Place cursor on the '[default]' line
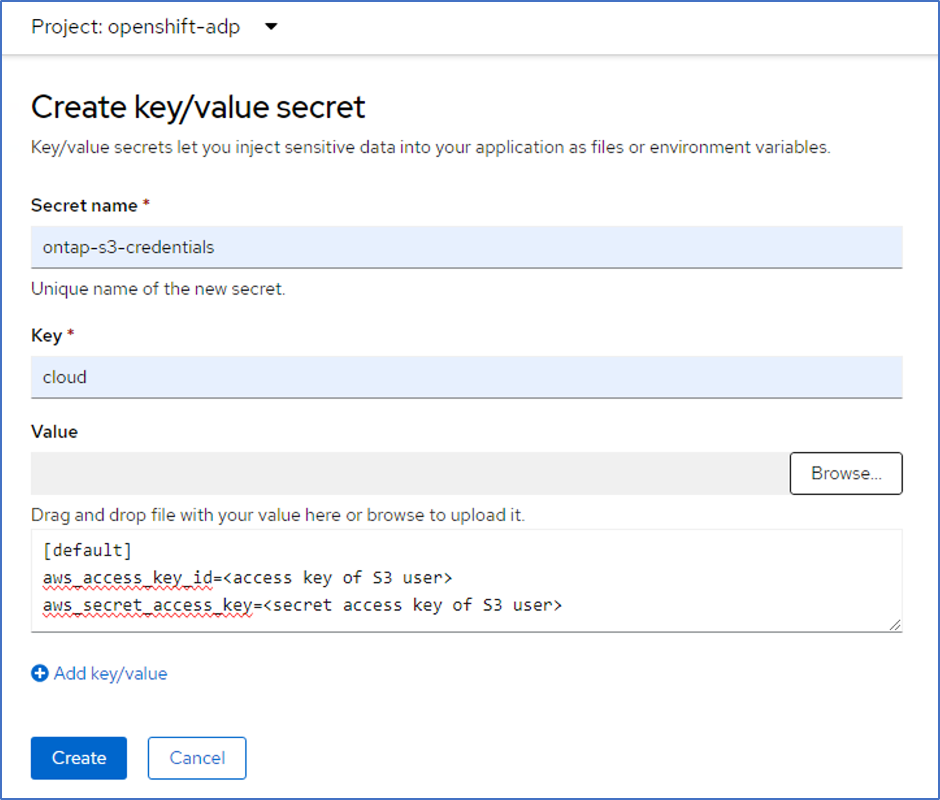The height and width of the screenshot is (800, 940). [88, 551]
